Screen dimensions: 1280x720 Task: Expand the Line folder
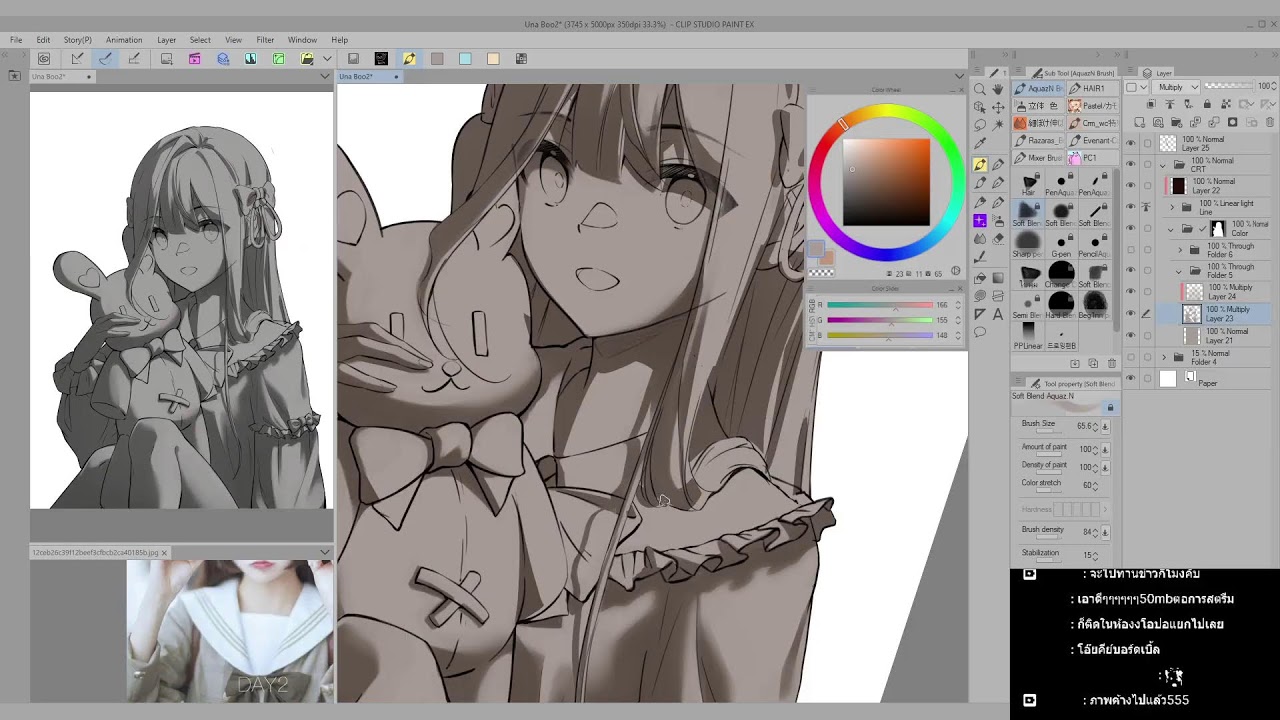pos(1172,207)
